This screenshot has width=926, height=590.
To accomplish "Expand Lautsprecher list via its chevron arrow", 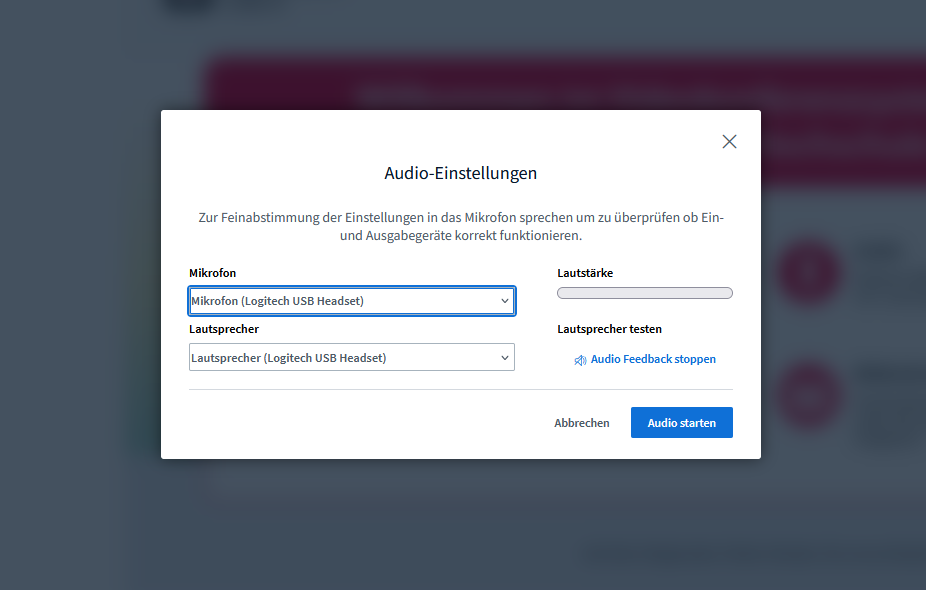I will [505, 358].
